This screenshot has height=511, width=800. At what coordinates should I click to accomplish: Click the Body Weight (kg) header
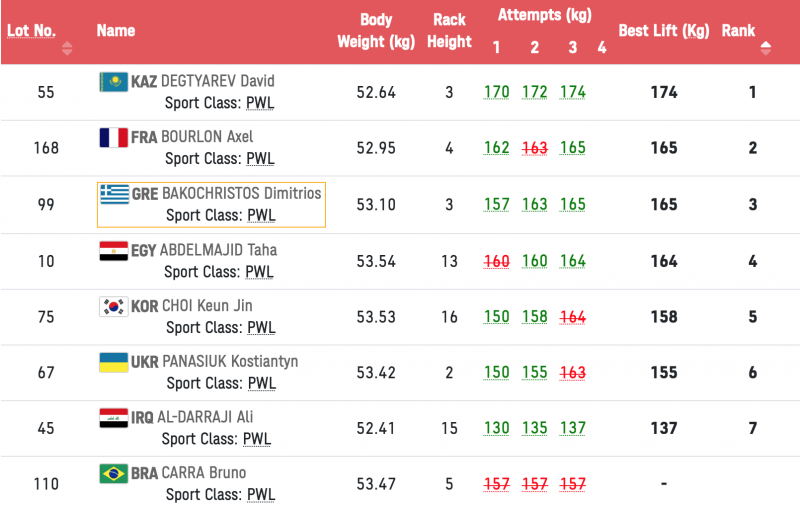coord(376,31)
